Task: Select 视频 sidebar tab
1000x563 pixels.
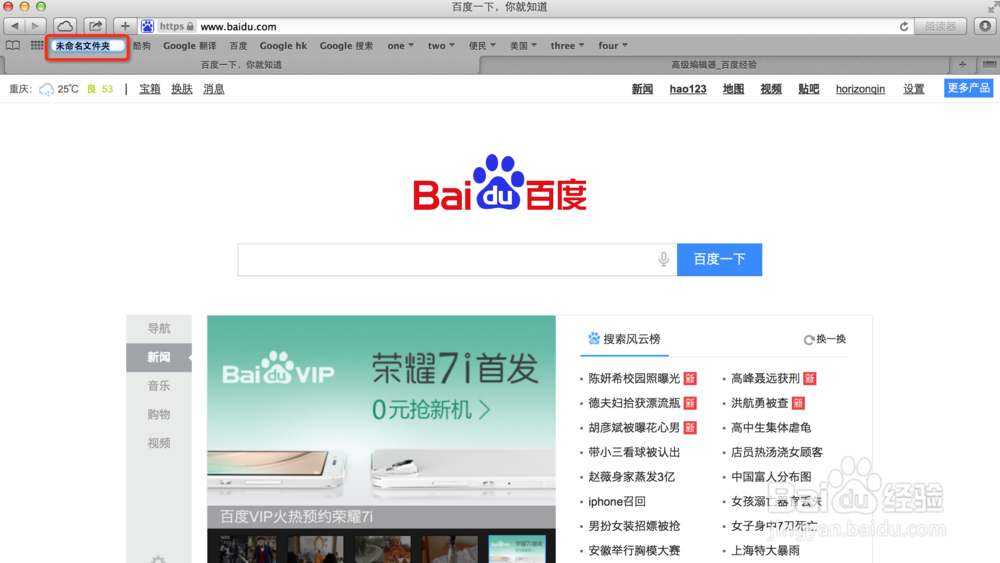Action: [x=159, y=443]
